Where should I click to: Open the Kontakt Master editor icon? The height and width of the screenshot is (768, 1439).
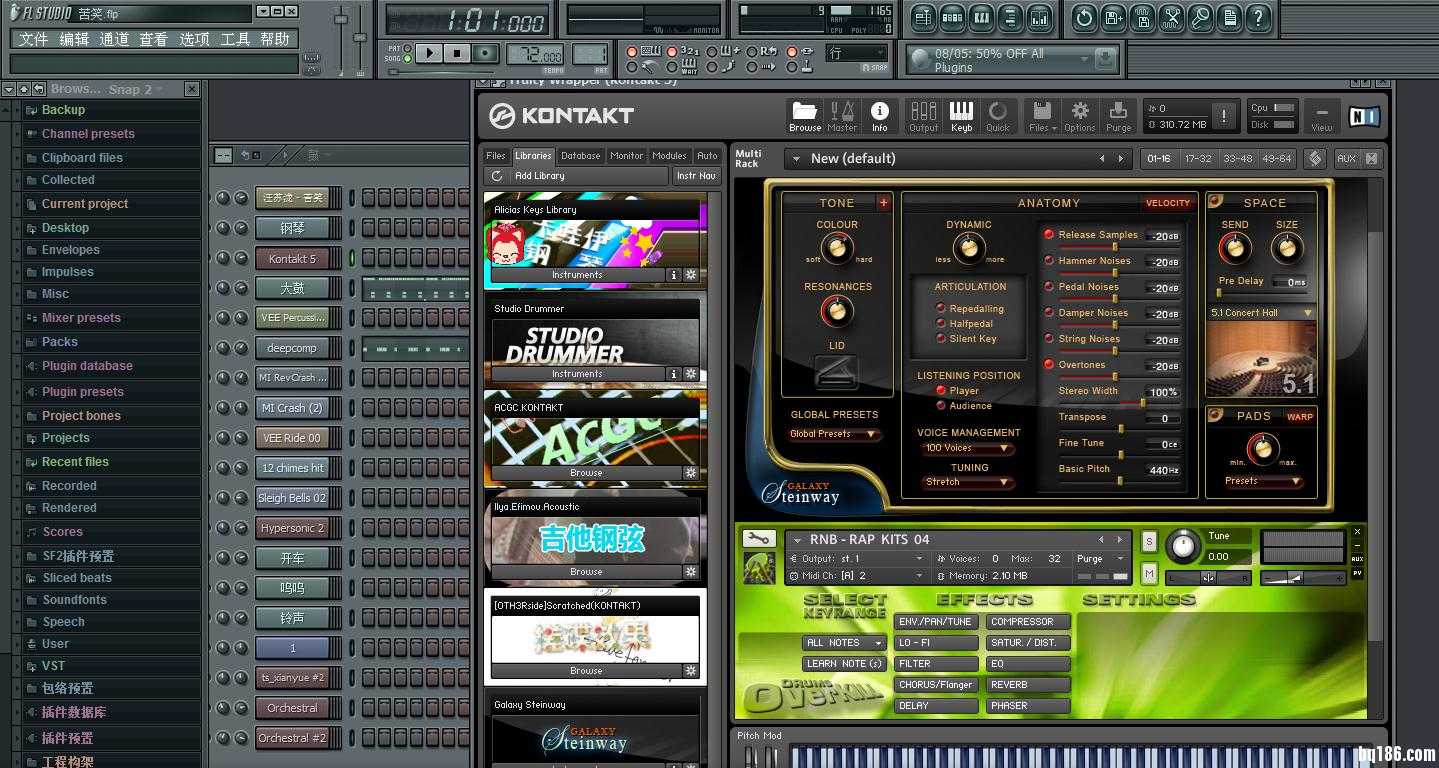coord(842,116)
